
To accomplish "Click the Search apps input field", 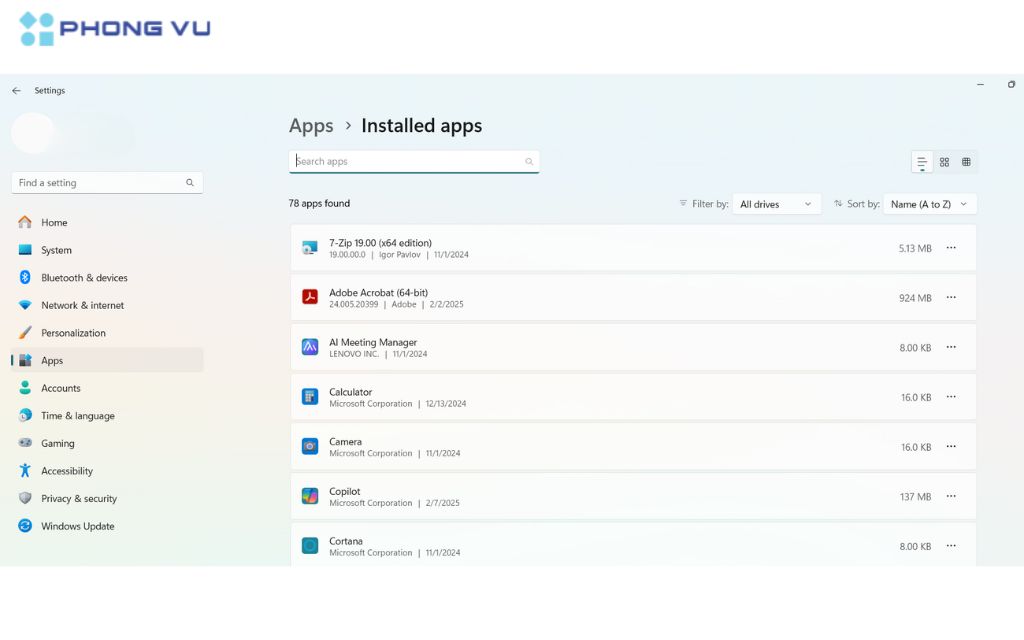I will tap(414, 161).
